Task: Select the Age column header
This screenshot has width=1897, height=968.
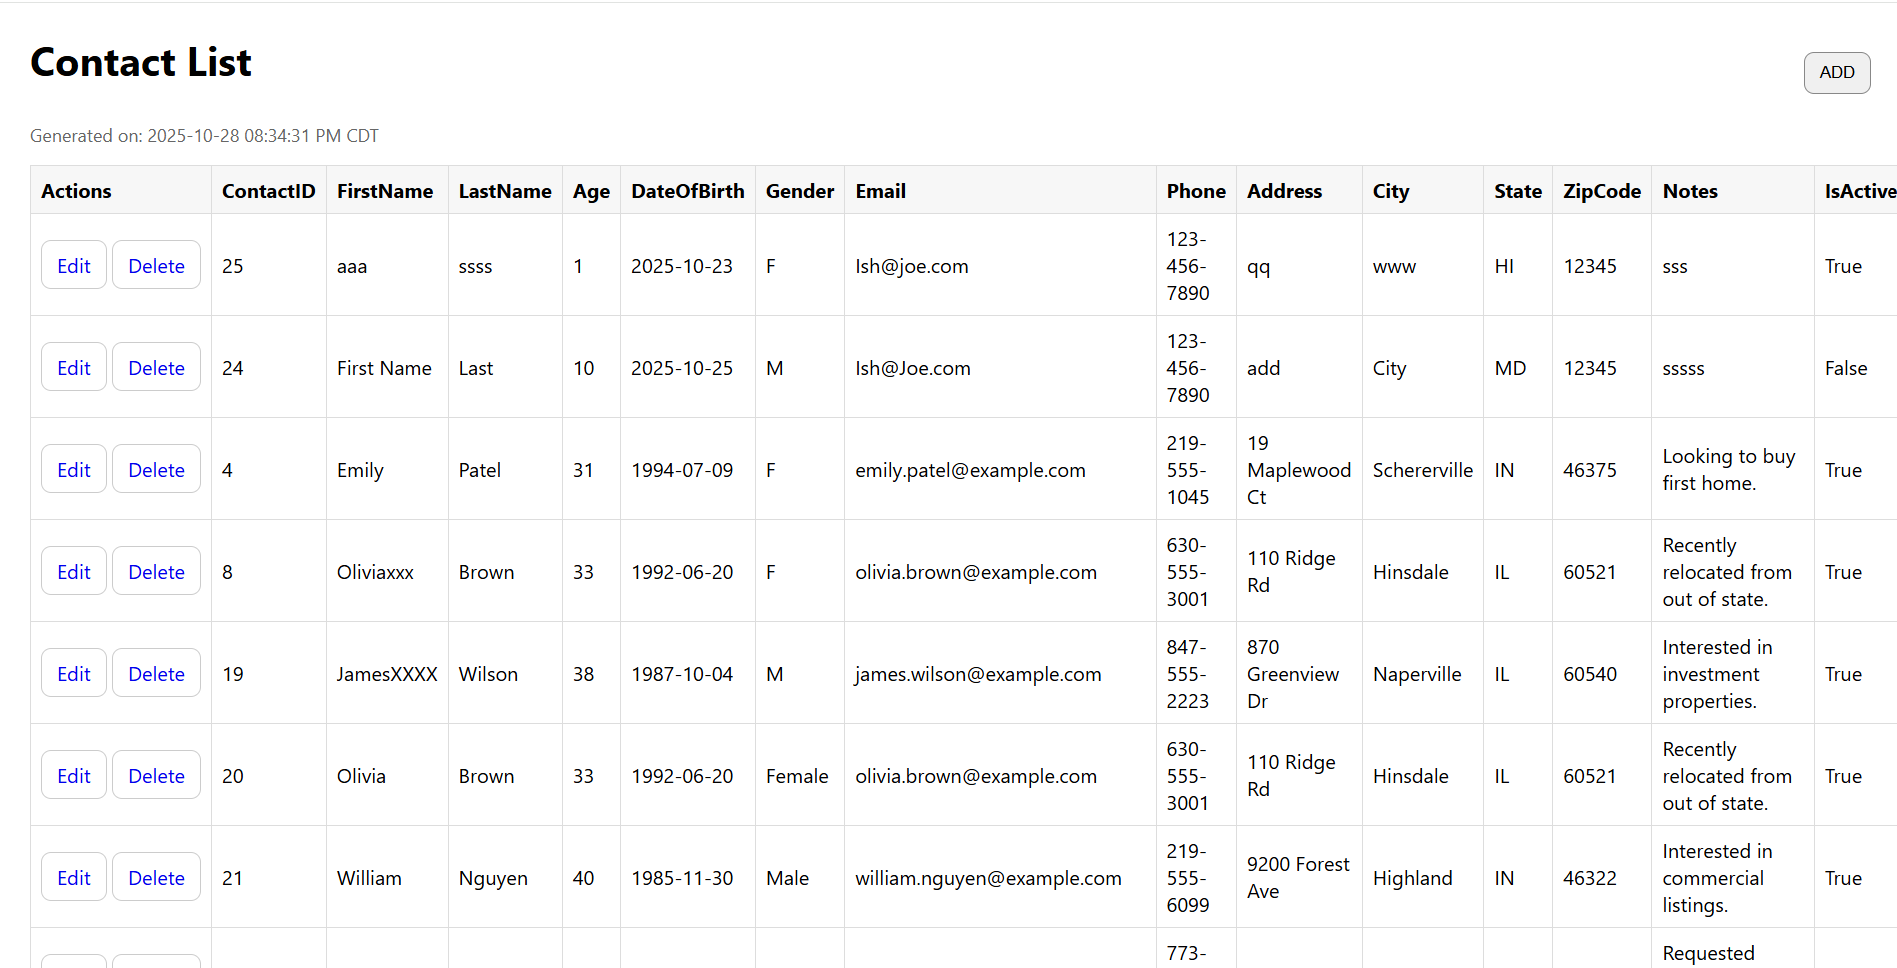Action: (x=591, y=190)
